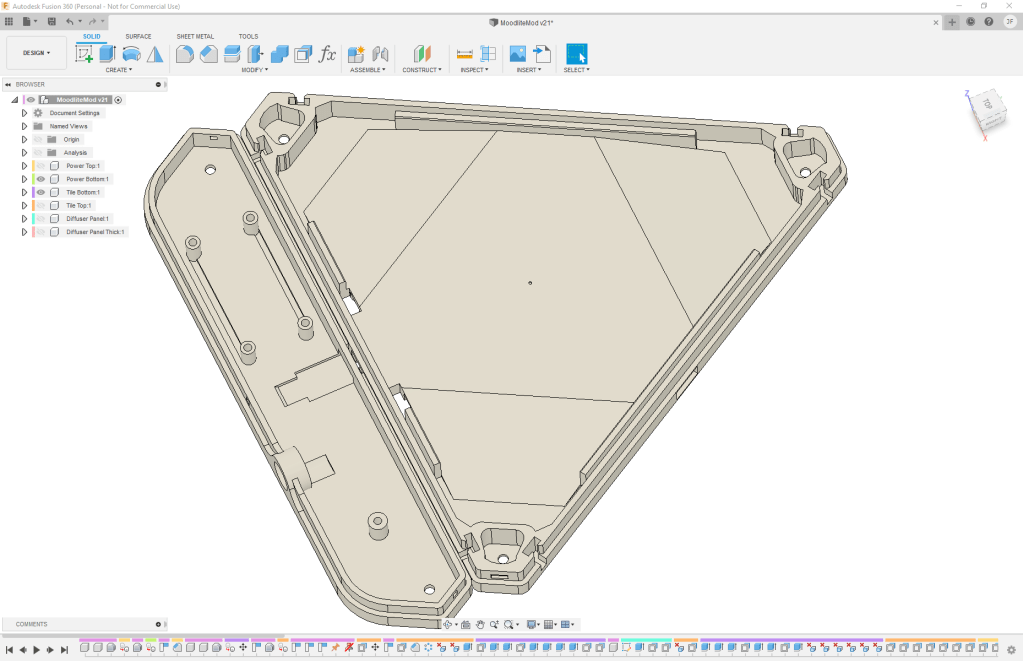
Task: Click the Save icon in top bar
Action: 49,21
